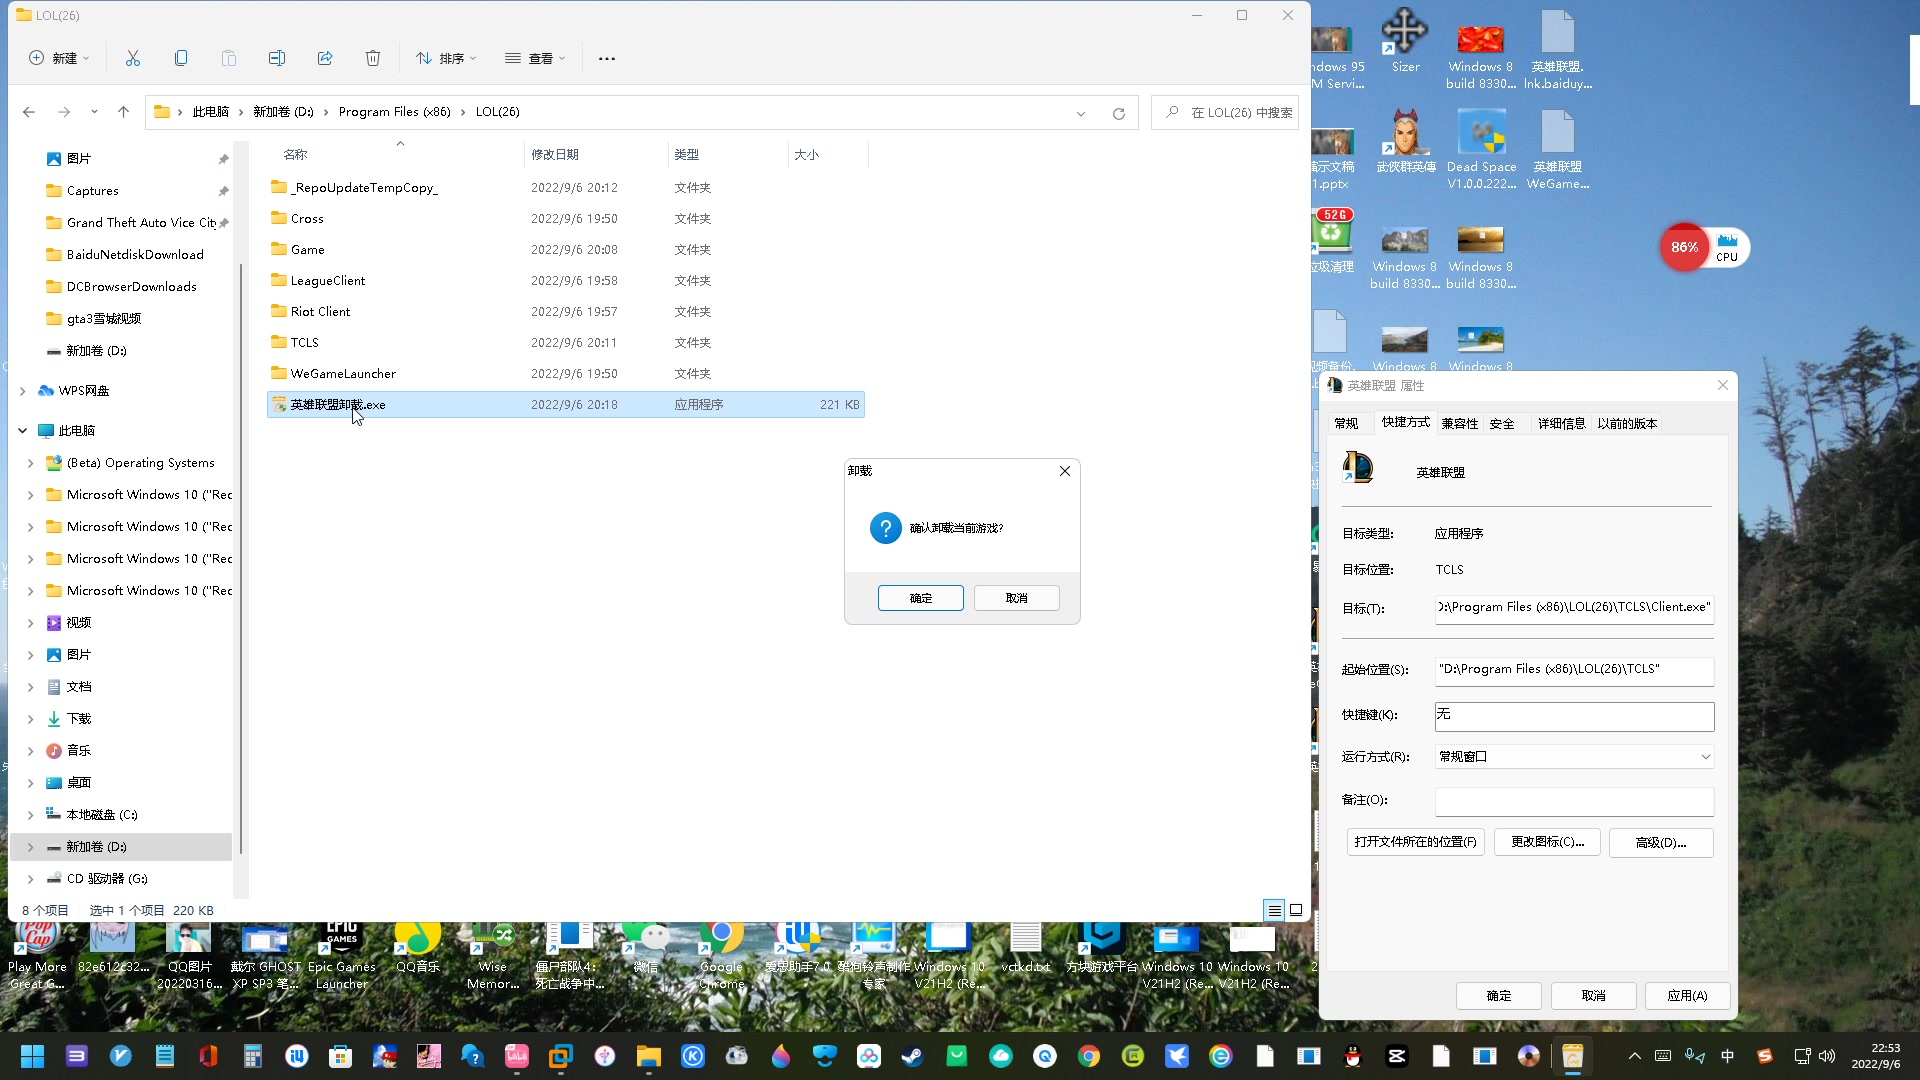This screenshot has height=1080, width=1920.
Task: Expand the CD 驱动器 (G:) tree node
Action: click(30, 879)
